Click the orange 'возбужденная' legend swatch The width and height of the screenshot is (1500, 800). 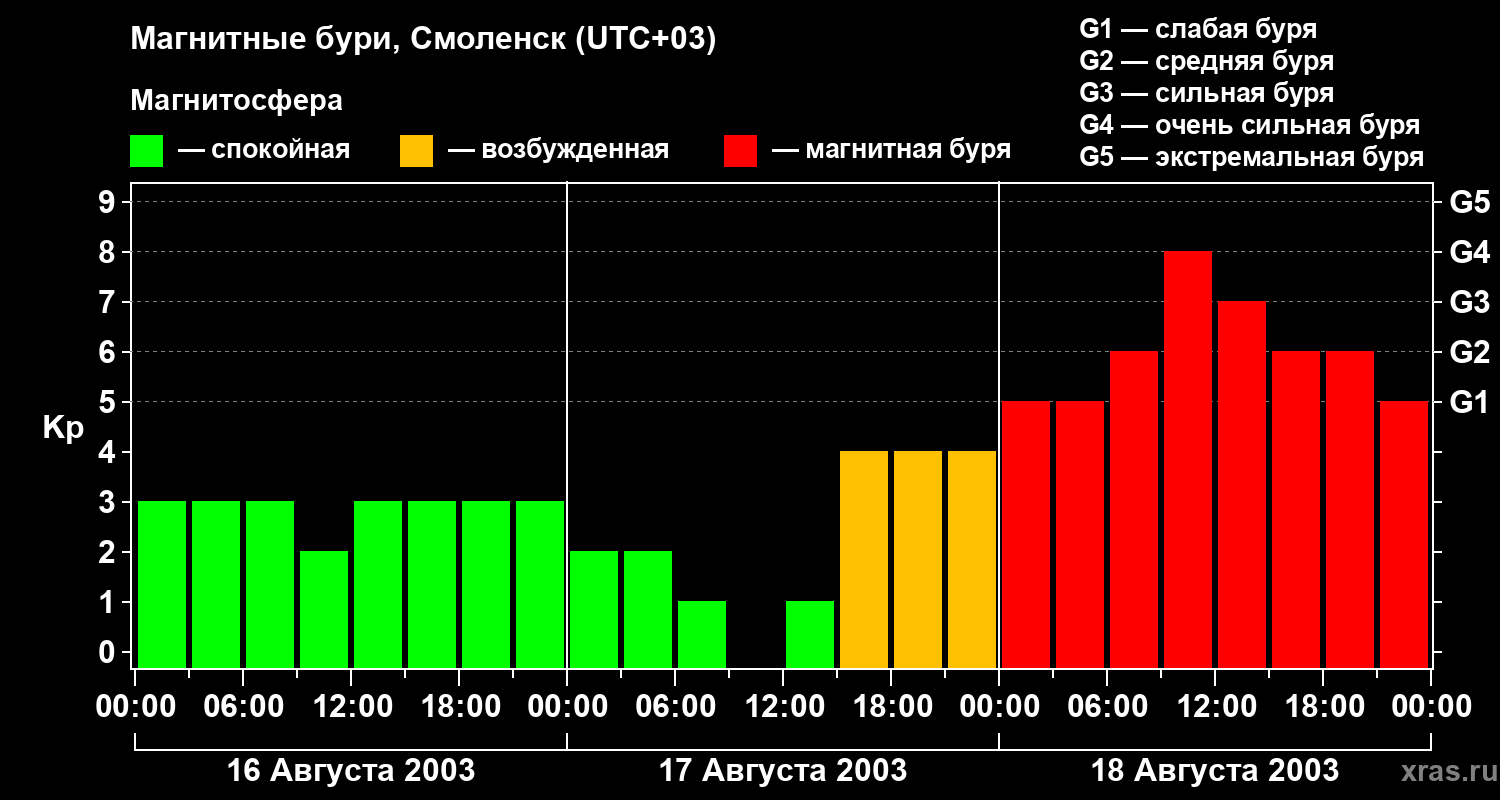click(416, 151)
